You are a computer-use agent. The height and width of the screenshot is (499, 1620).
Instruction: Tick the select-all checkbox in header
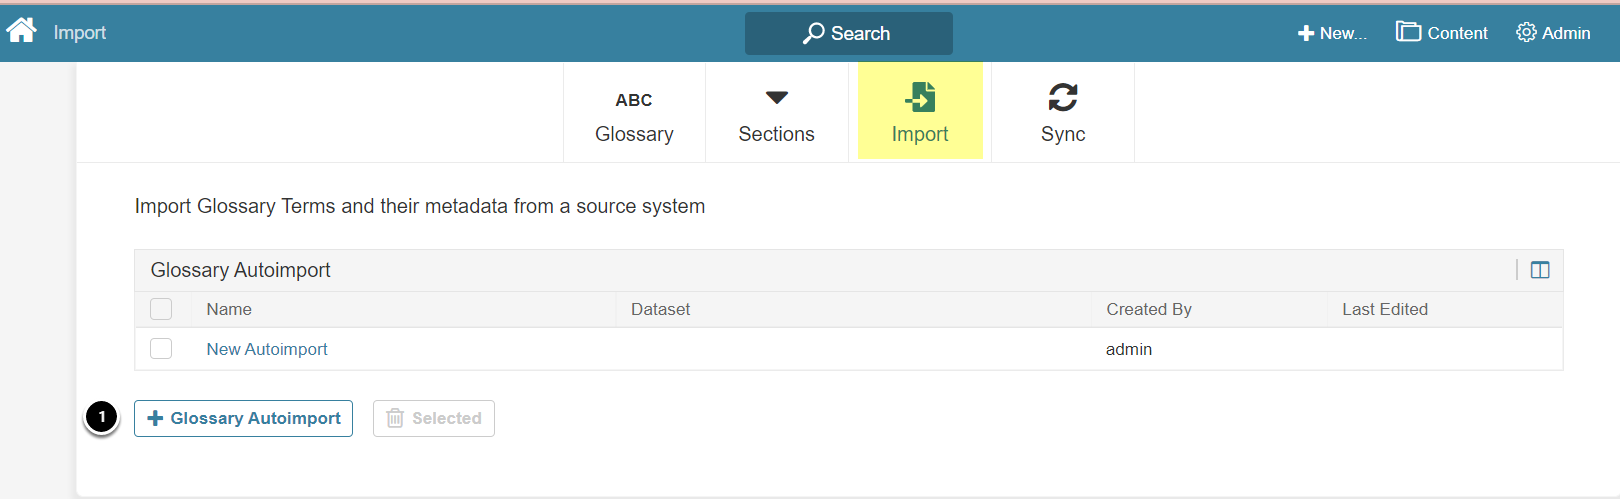click(161, 309)
